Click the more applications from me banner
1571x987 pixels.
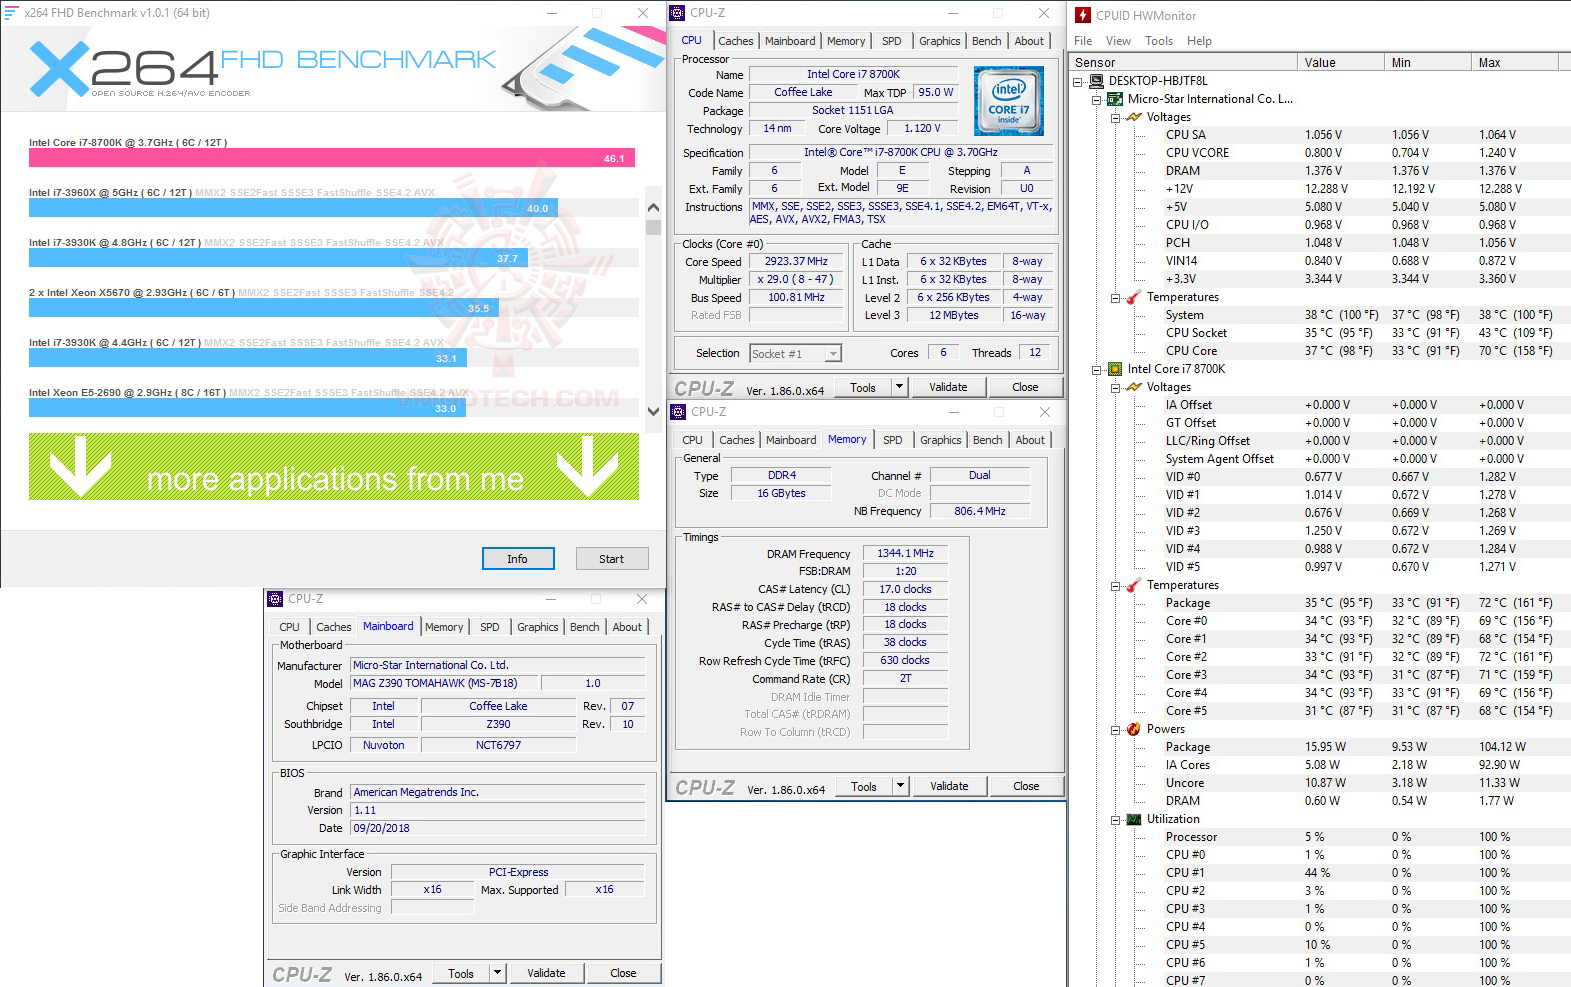[x=334, y=467]
